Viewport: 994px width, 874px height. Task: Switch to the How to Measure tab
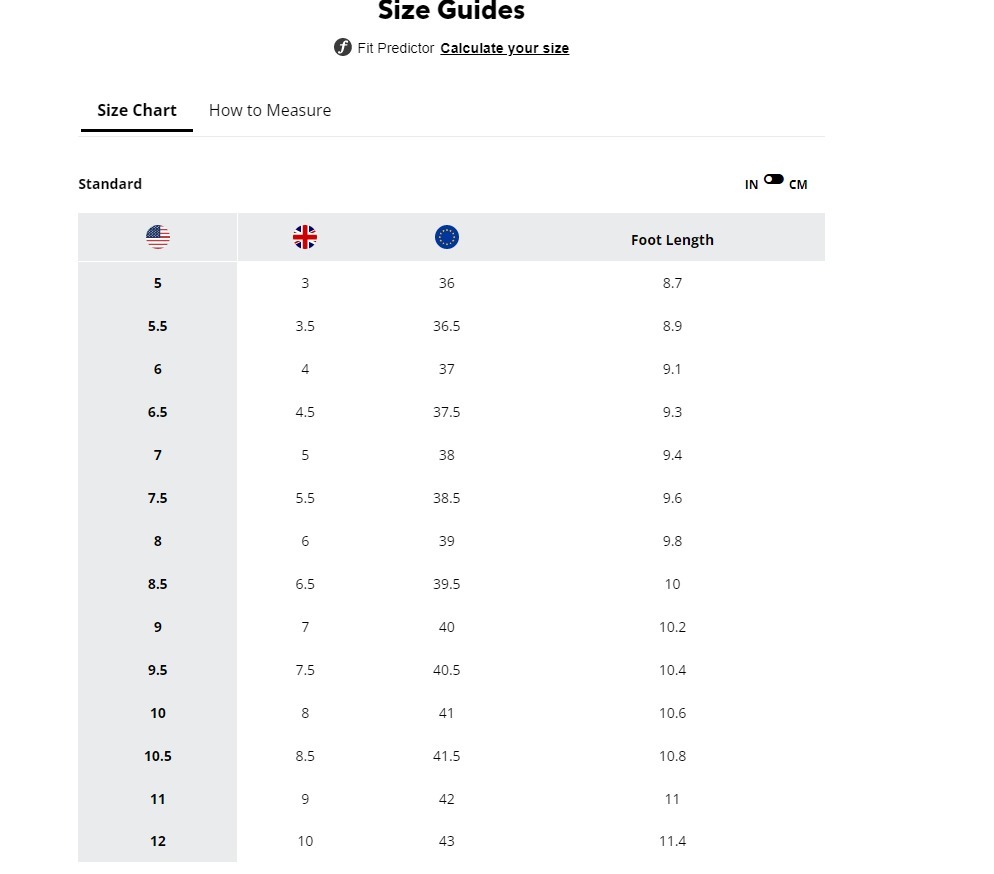[x=270, y=110]
